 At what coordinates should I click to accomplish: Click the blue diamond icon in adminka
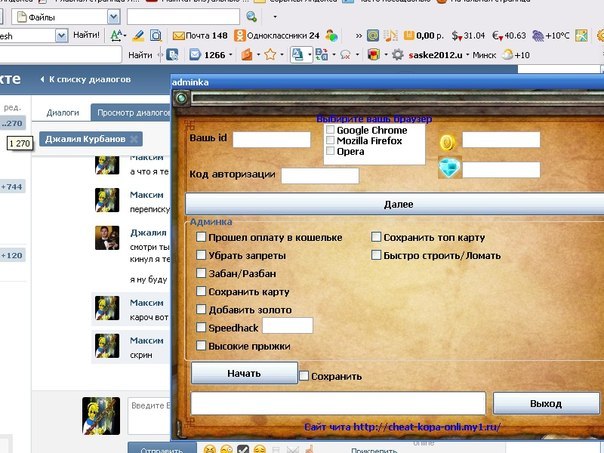450,168
